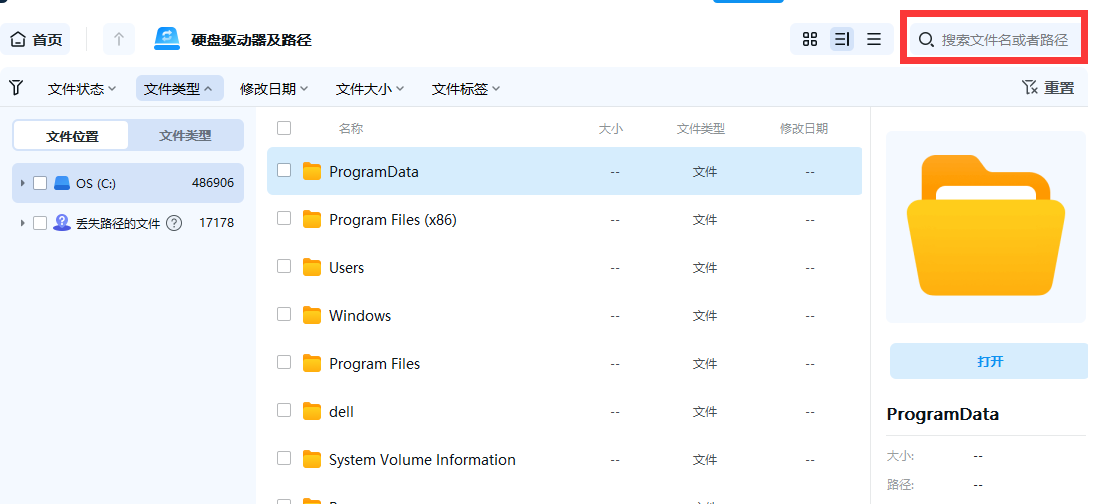The width and height of the screenshot is (1101, 504).
Task: Select the System Volume Information name
Action: coord(423,460)
